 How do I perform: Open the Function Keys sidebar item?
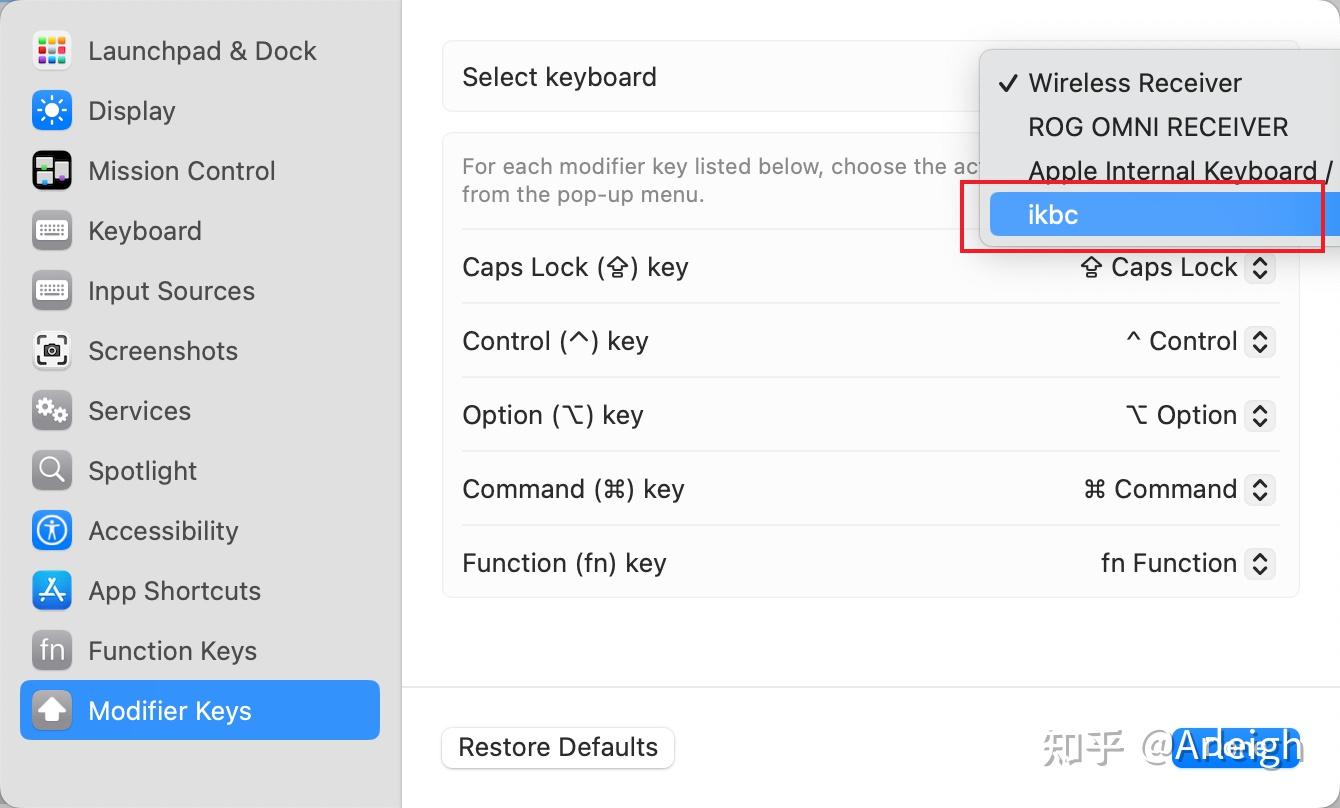click(x=172, y=651)
